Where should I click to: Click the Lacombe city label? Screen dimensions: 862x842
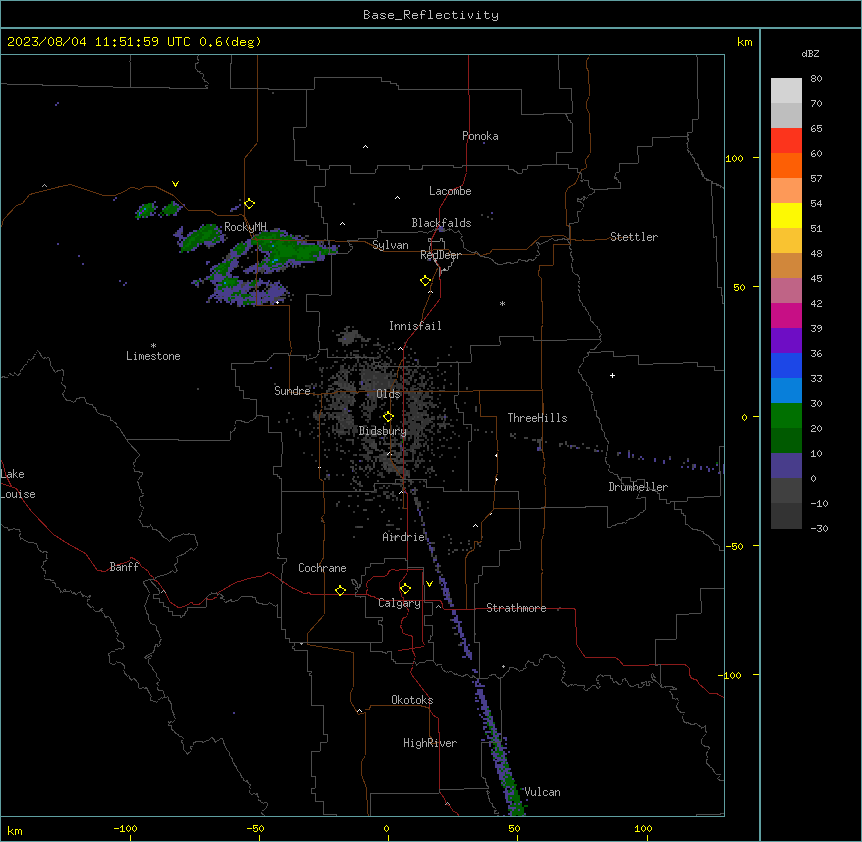click(450, 191)
